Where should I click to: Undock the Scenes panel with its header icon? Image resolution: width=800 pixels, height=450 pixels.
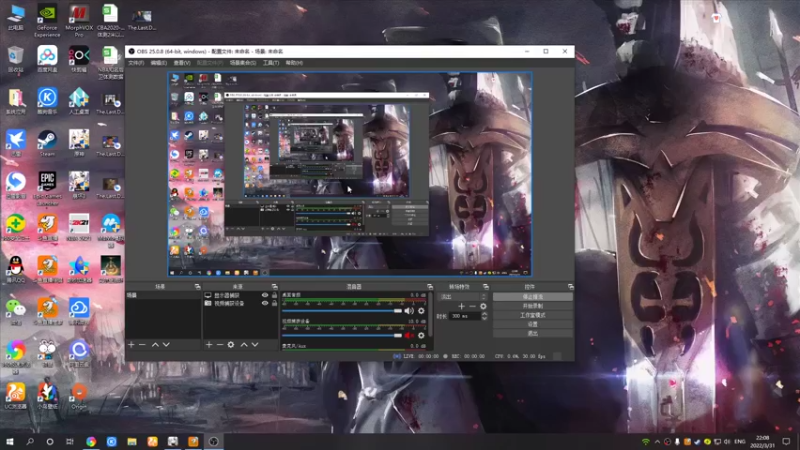coord(197,287)
